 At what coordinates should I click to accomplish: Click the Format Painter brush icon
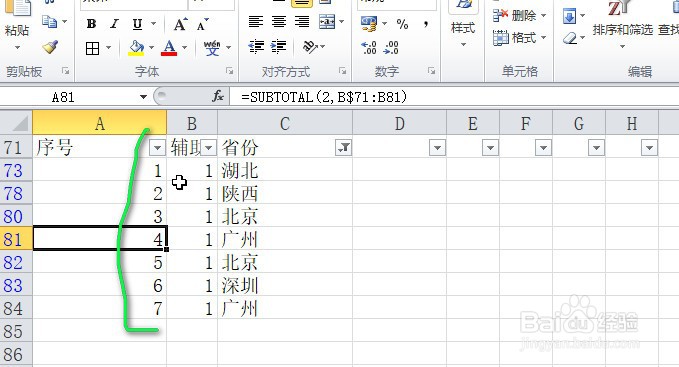pyautogui.click(x=51, y=47)
